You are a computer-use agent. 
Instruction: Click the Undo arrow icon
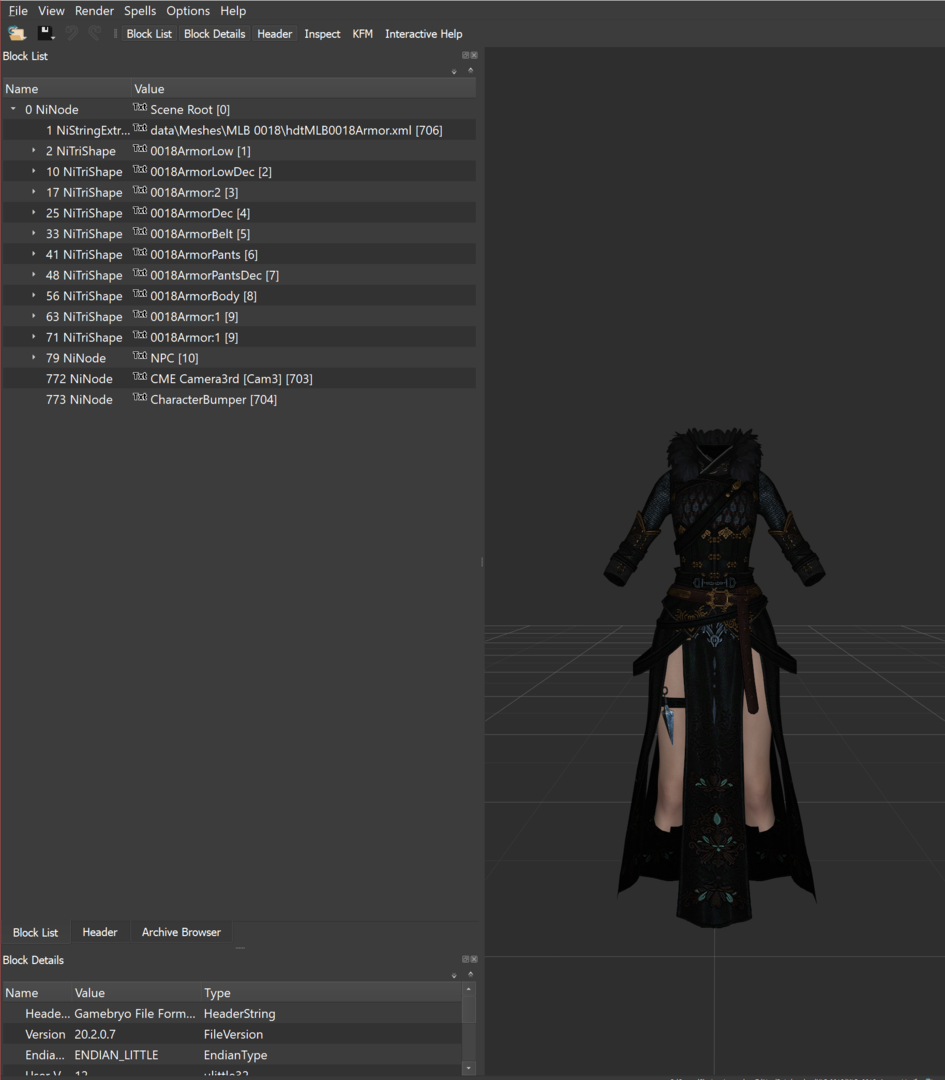[72, 33]
